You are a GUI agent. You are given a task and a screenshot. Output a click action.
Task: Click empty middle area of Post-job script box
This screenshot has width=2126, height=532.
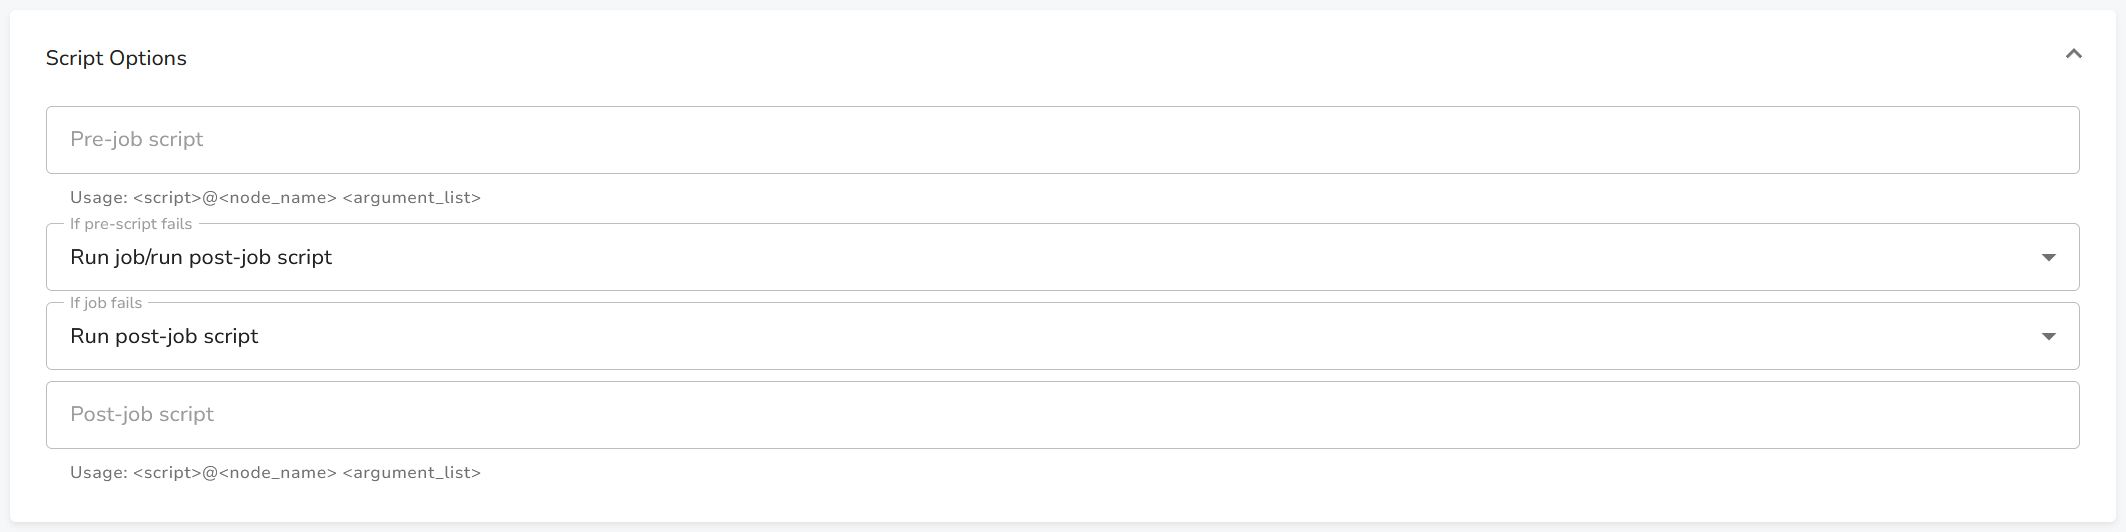1062,415
